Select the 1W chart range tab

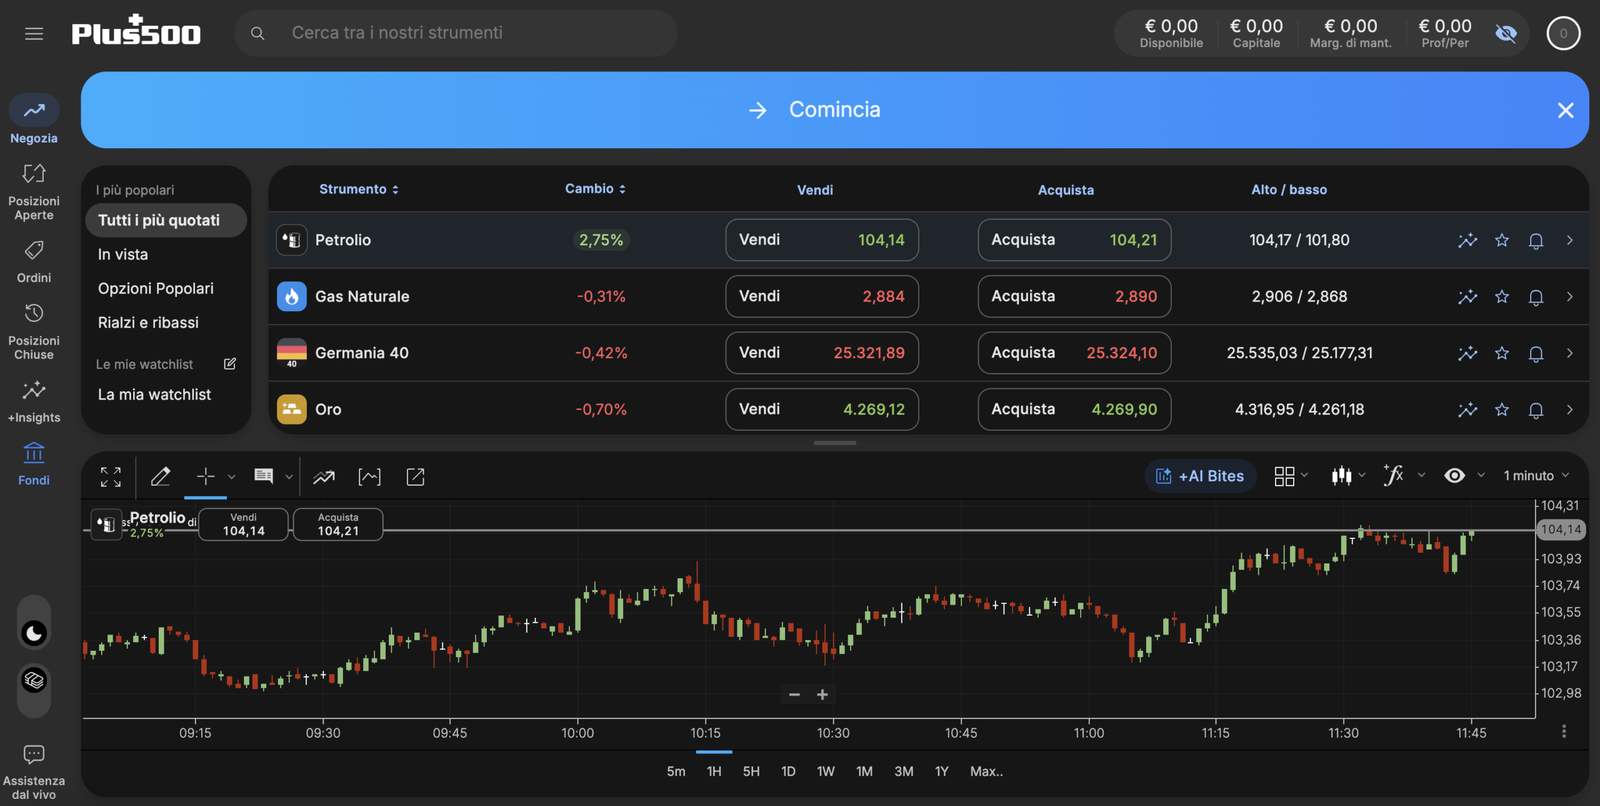(825, 771)
